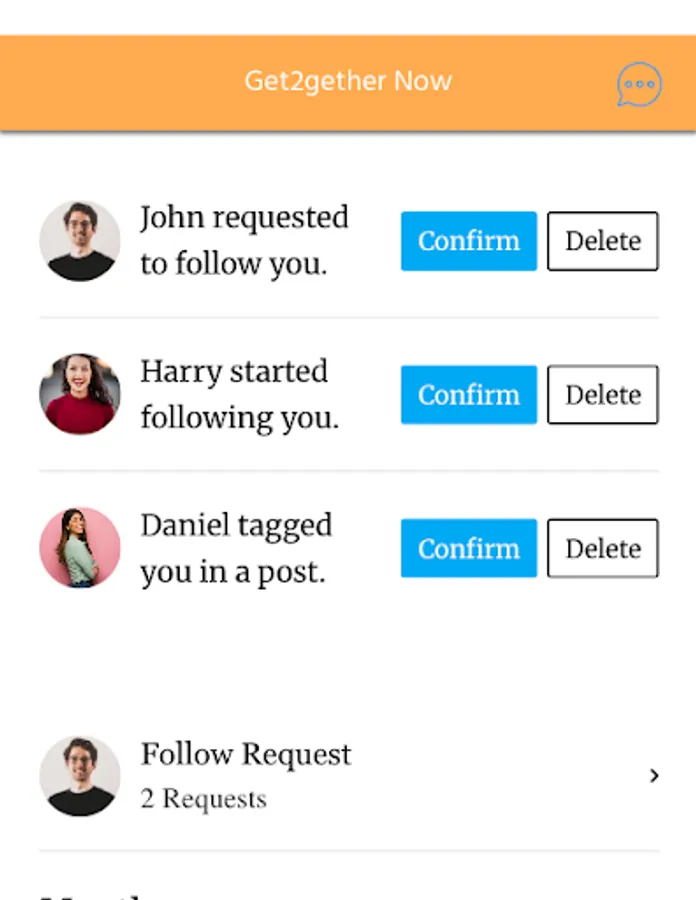The height and width of the screenshot is (900, 696).
Task: Click the Harry started following you notification row
Action: point(236,394)
